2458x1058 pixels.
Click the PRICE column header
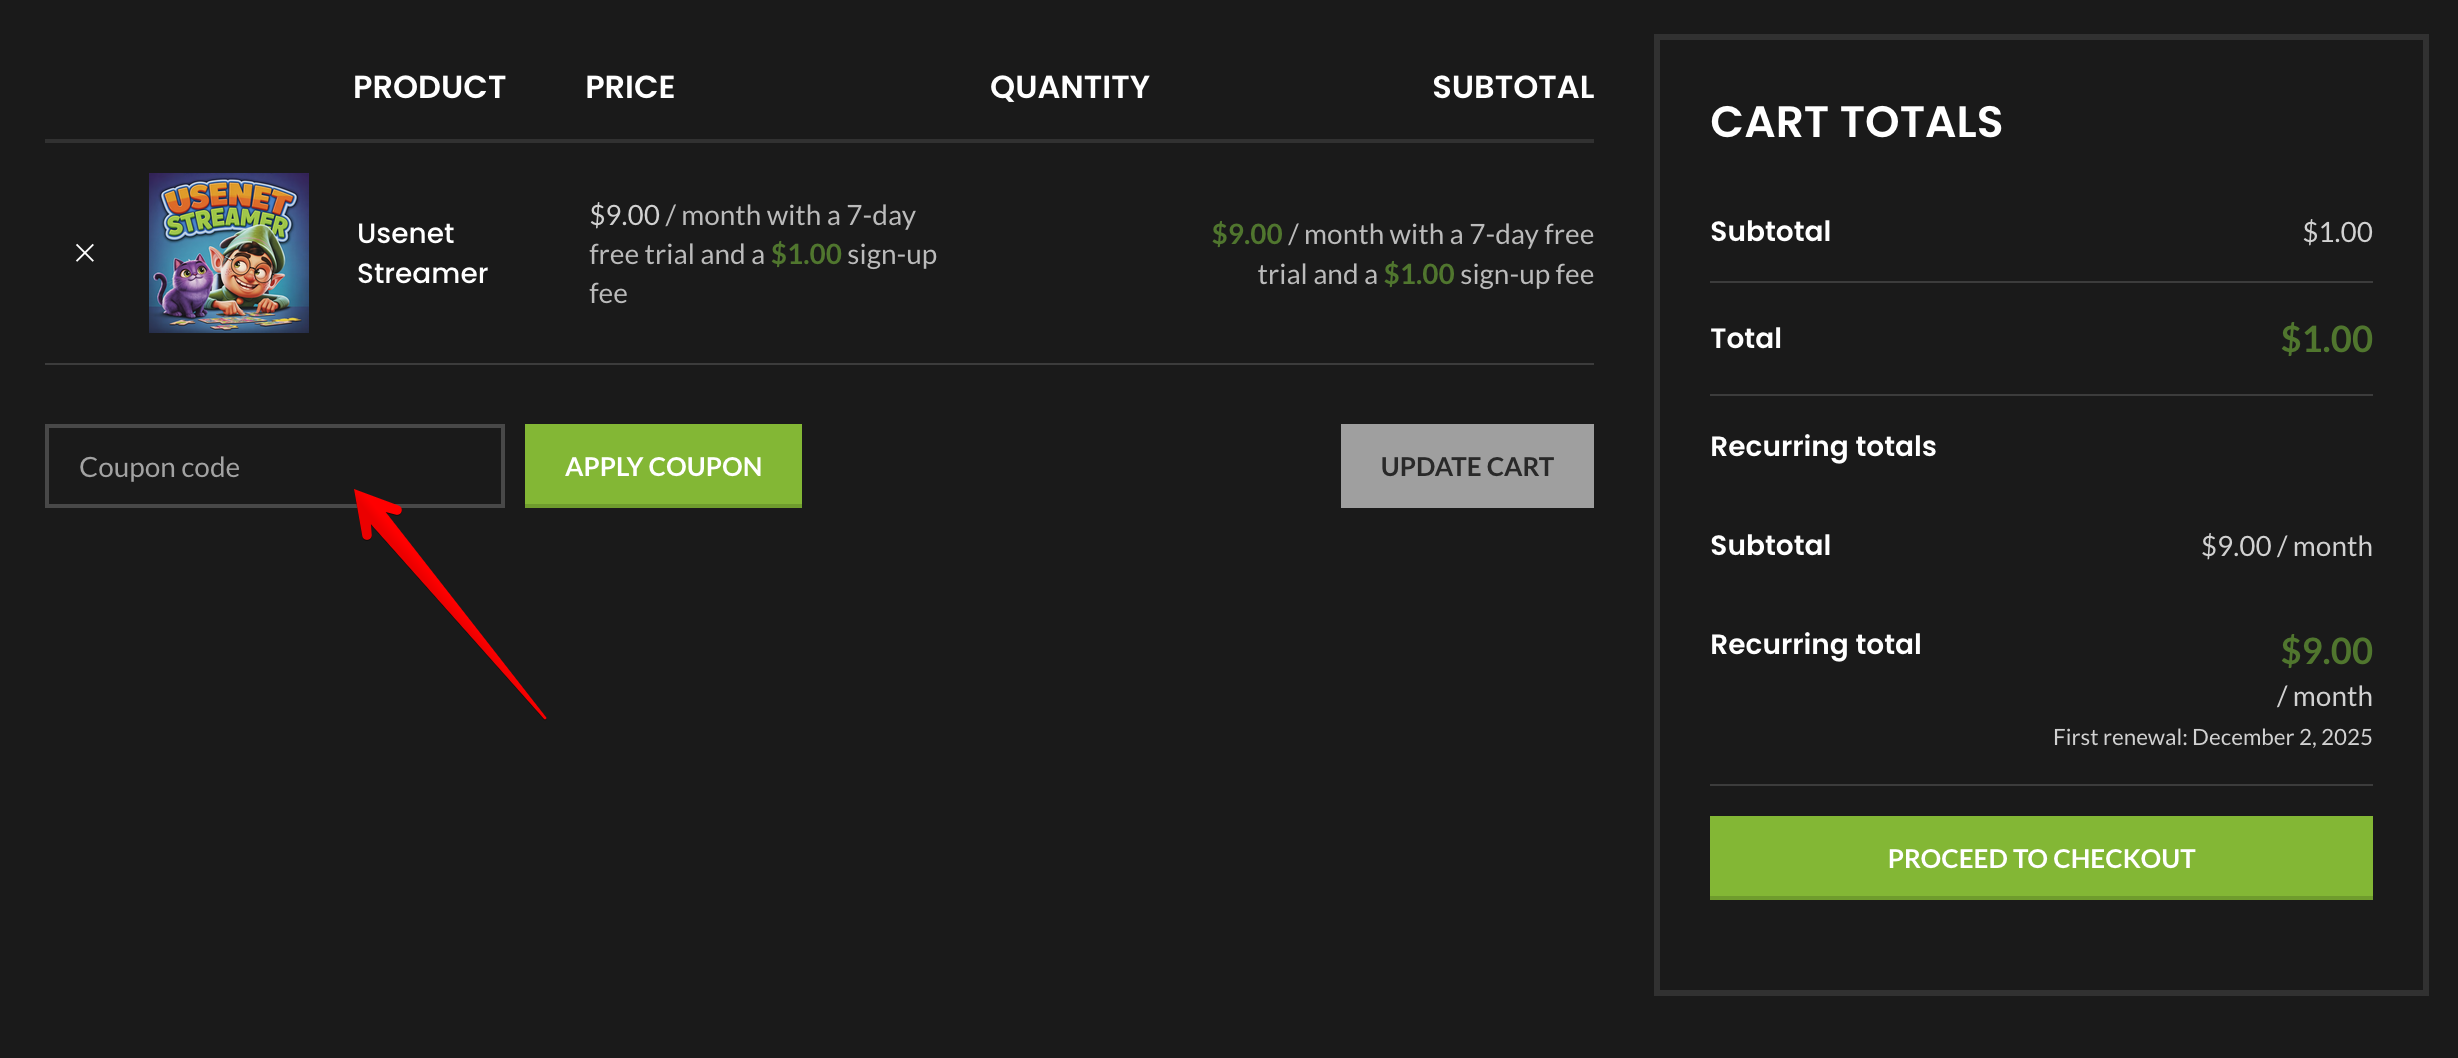[630, 87]
